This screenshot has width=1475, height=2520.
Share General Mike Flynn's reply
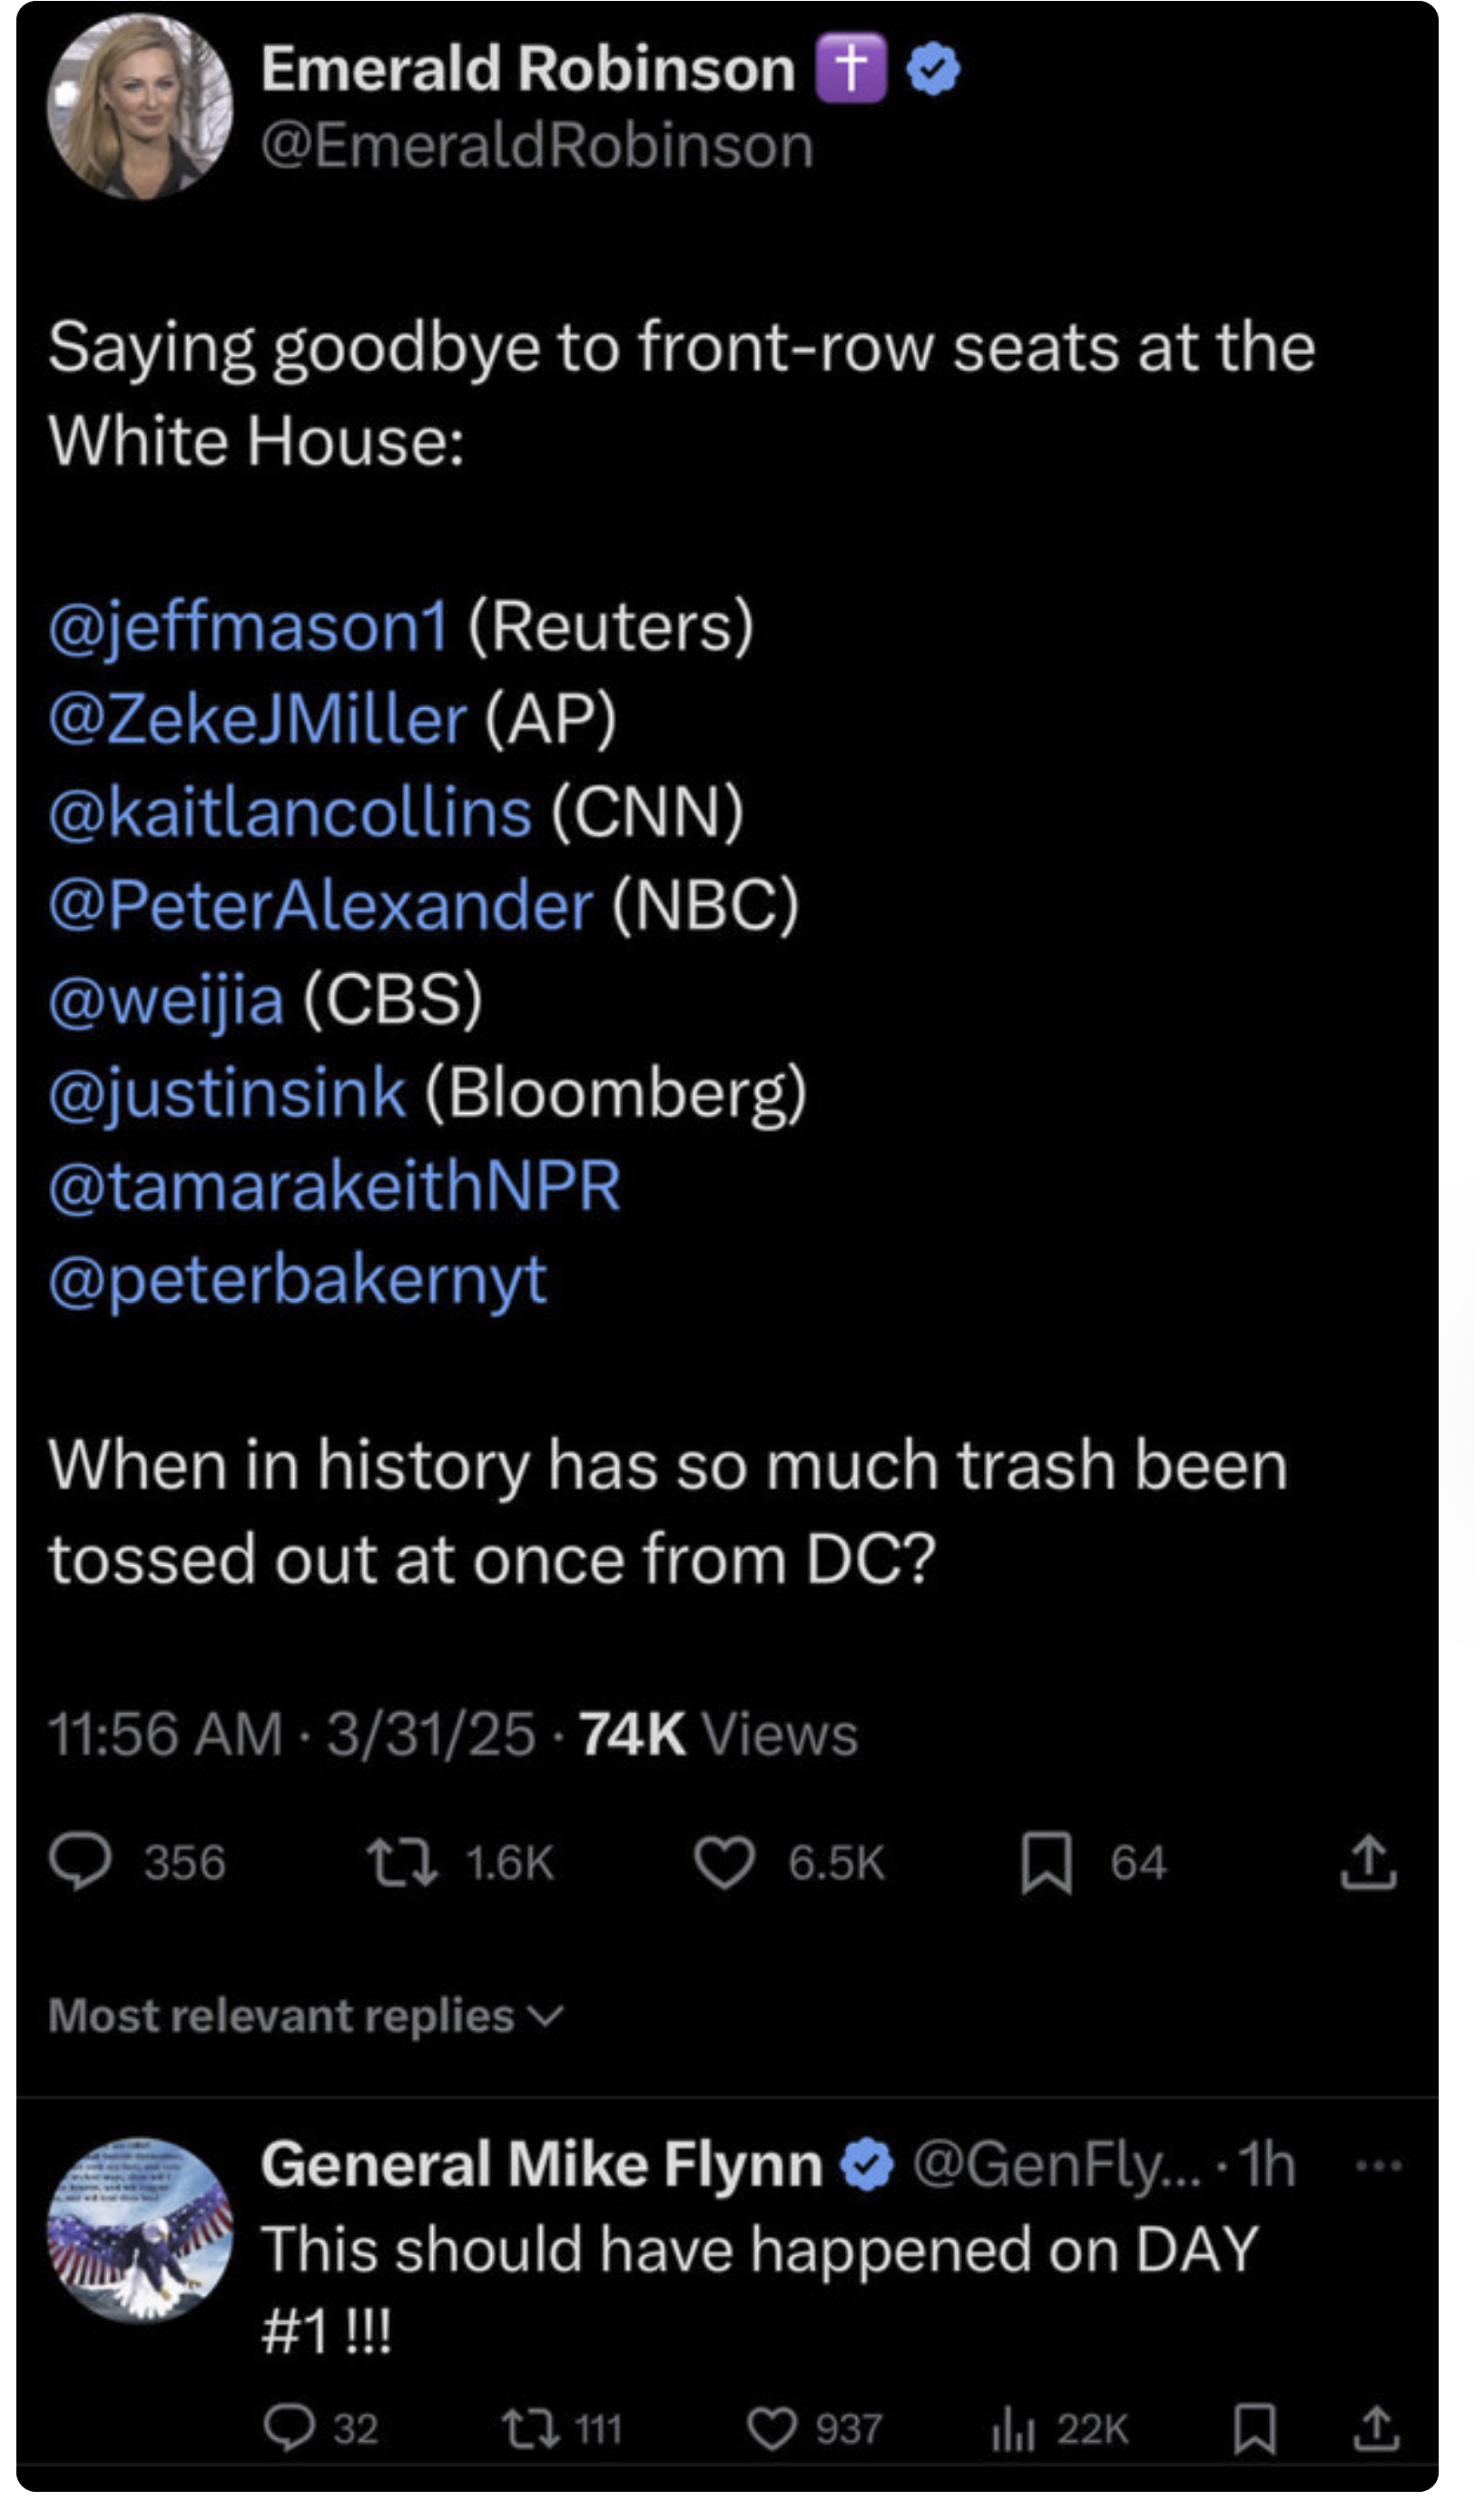(1376, 2428)
